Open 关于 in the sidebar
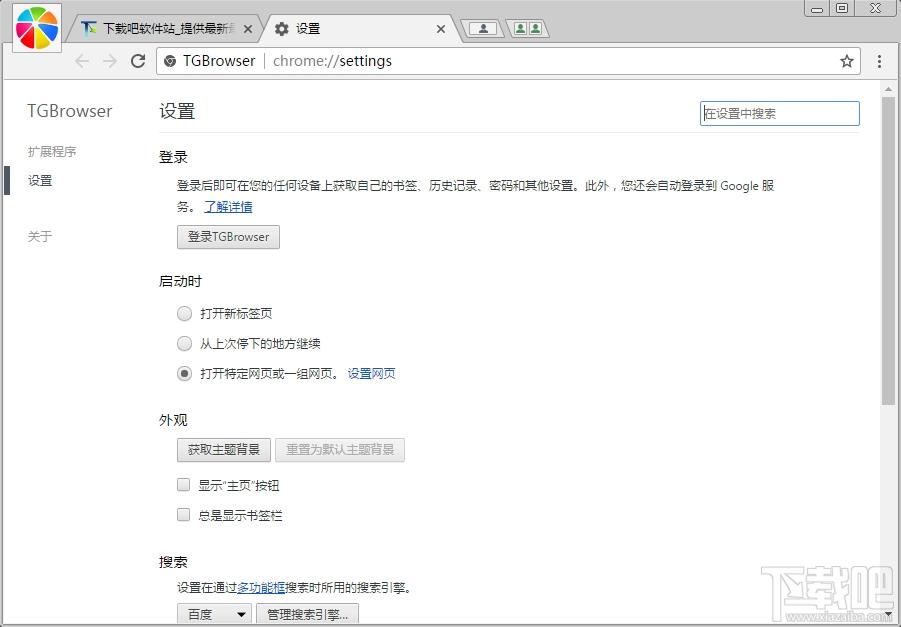The image size is (901, 627). [x=40, y=236]
